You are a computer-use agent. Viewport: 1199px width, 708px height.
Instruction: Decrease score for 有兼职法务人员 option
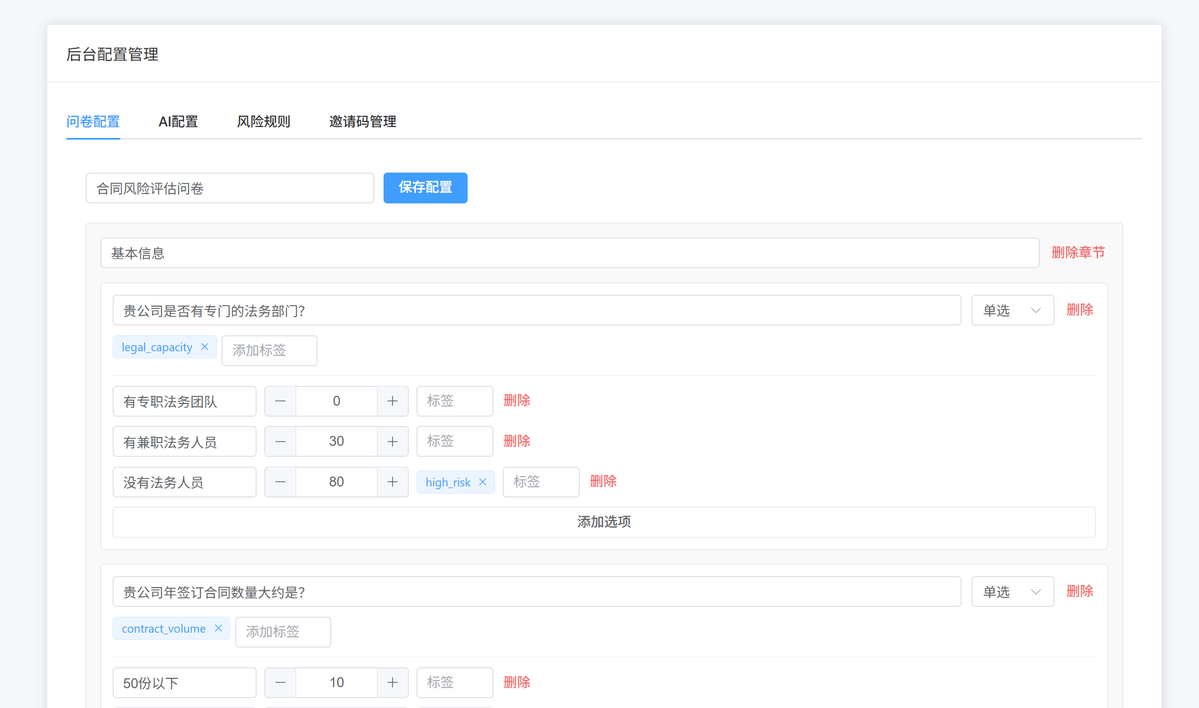281,442
